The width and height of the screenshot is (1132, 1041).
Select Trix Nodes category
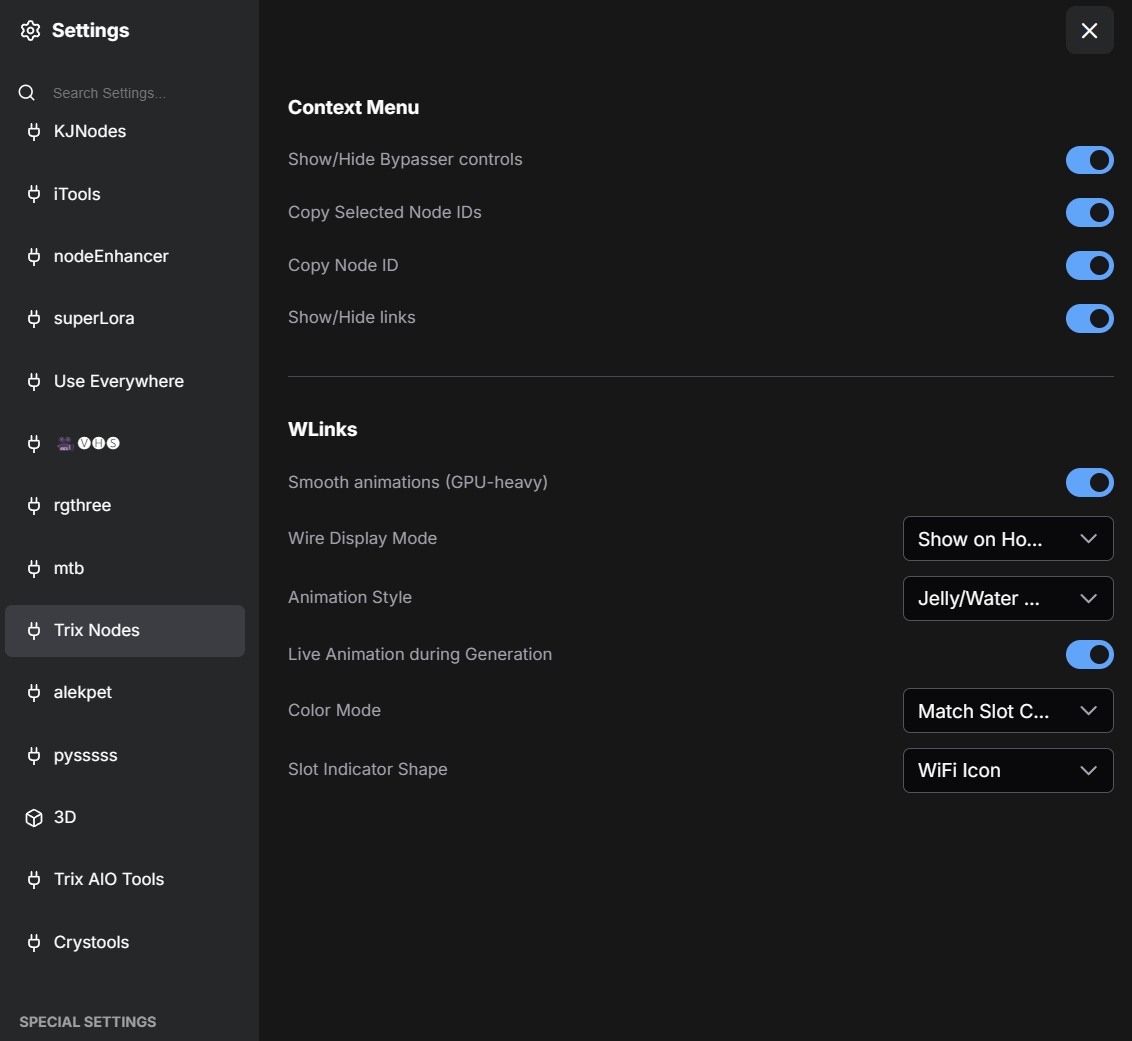click(125, 630)
